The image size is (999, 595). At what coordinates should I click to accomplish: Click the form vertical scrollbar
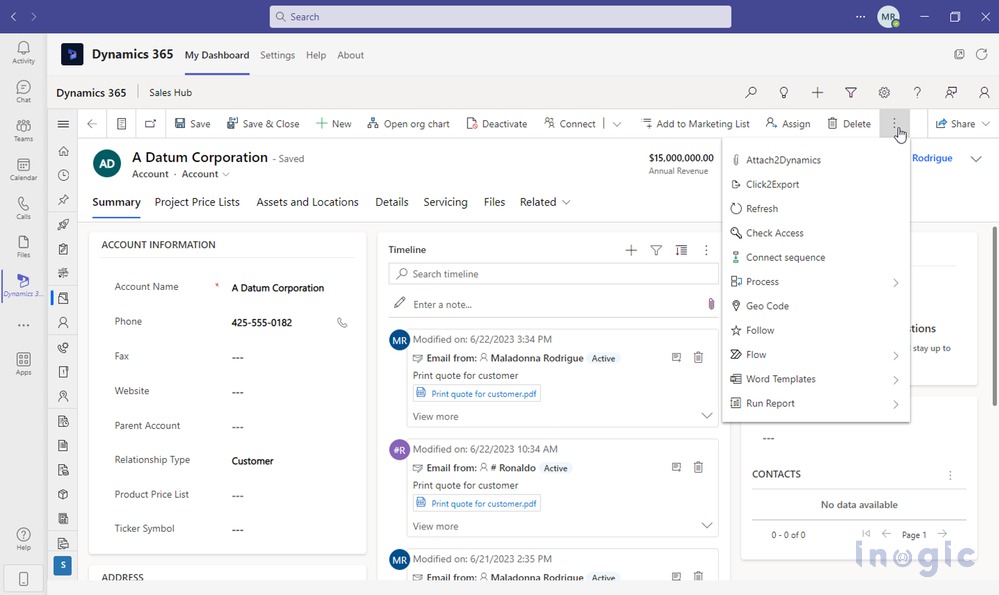coord(995,315)
